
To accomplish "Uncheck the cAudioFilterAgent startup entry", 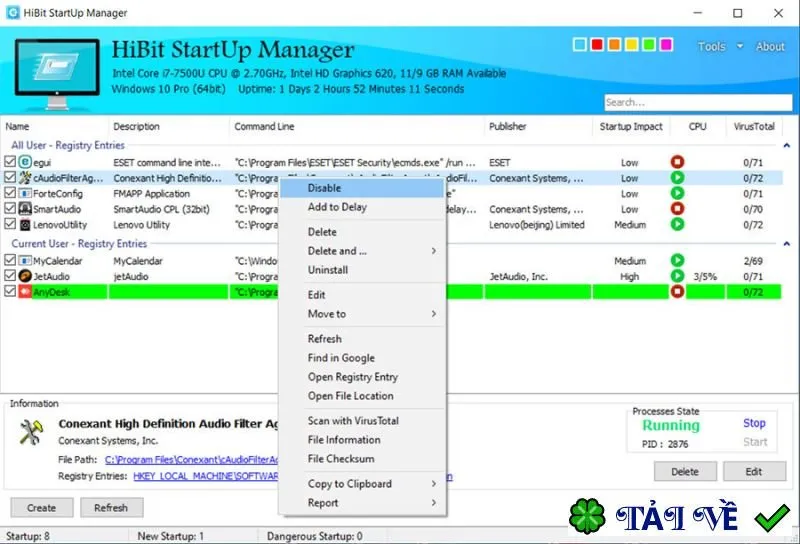I will point(10,178).
